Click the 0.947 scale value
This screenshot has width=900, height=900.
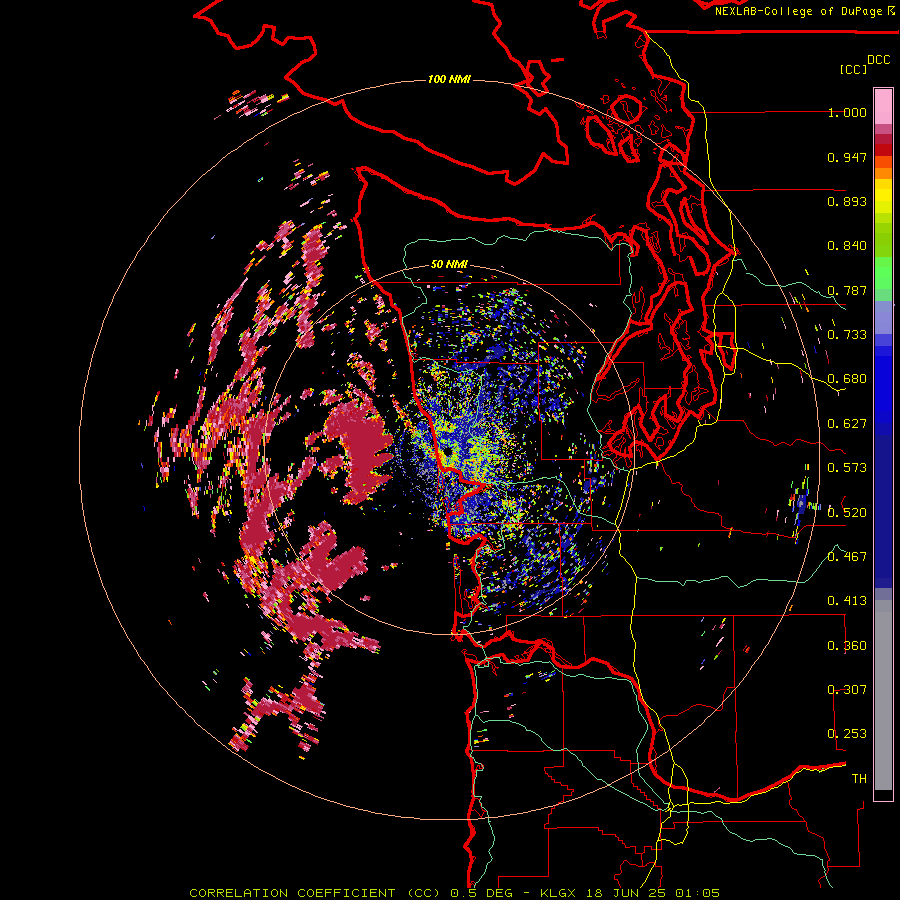point(847,157)
